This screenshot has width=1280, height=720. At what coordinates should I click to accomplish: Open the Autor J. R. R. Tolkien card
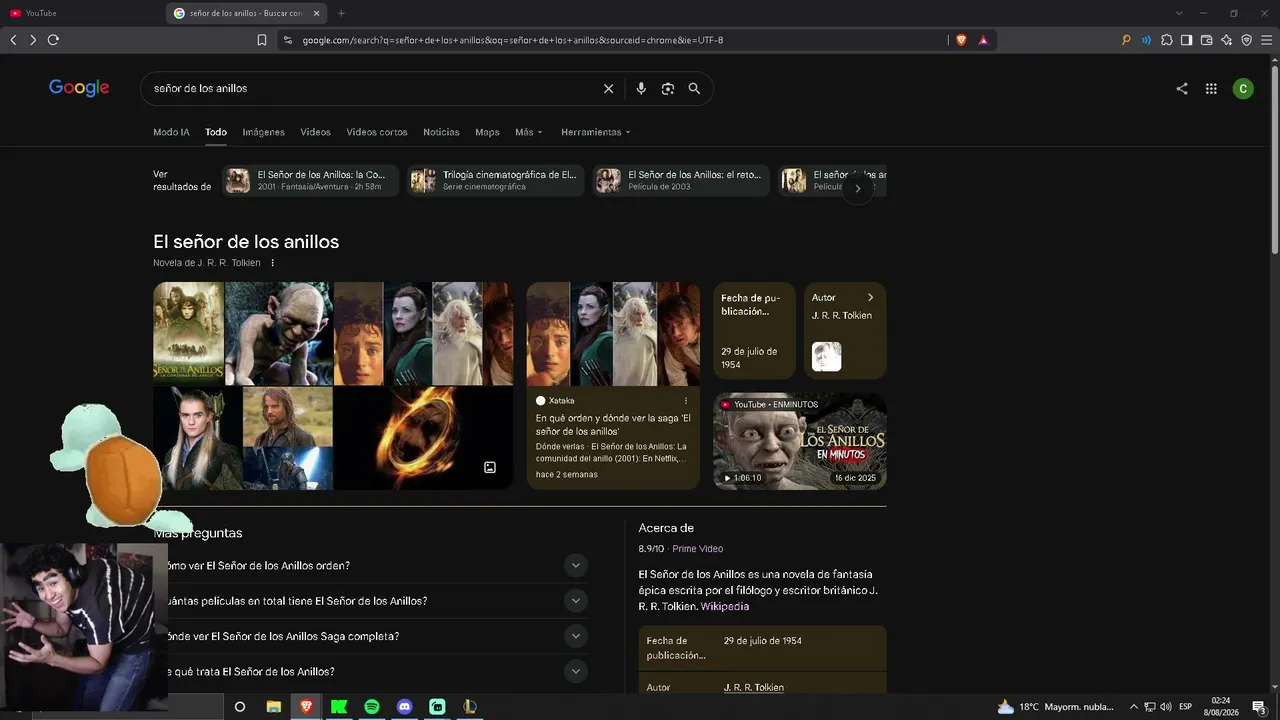[x=845, y=331]
